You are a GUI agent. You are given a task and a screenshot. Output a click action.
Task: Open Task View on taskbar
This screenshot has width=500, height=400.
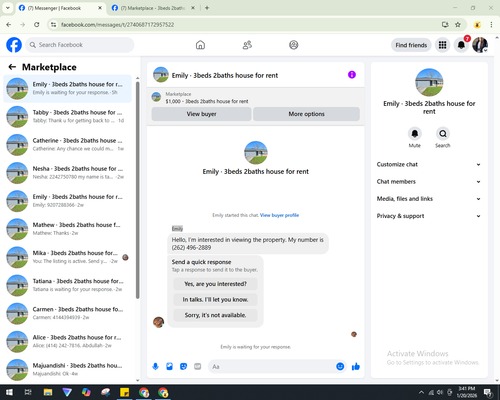click(28, 392)
